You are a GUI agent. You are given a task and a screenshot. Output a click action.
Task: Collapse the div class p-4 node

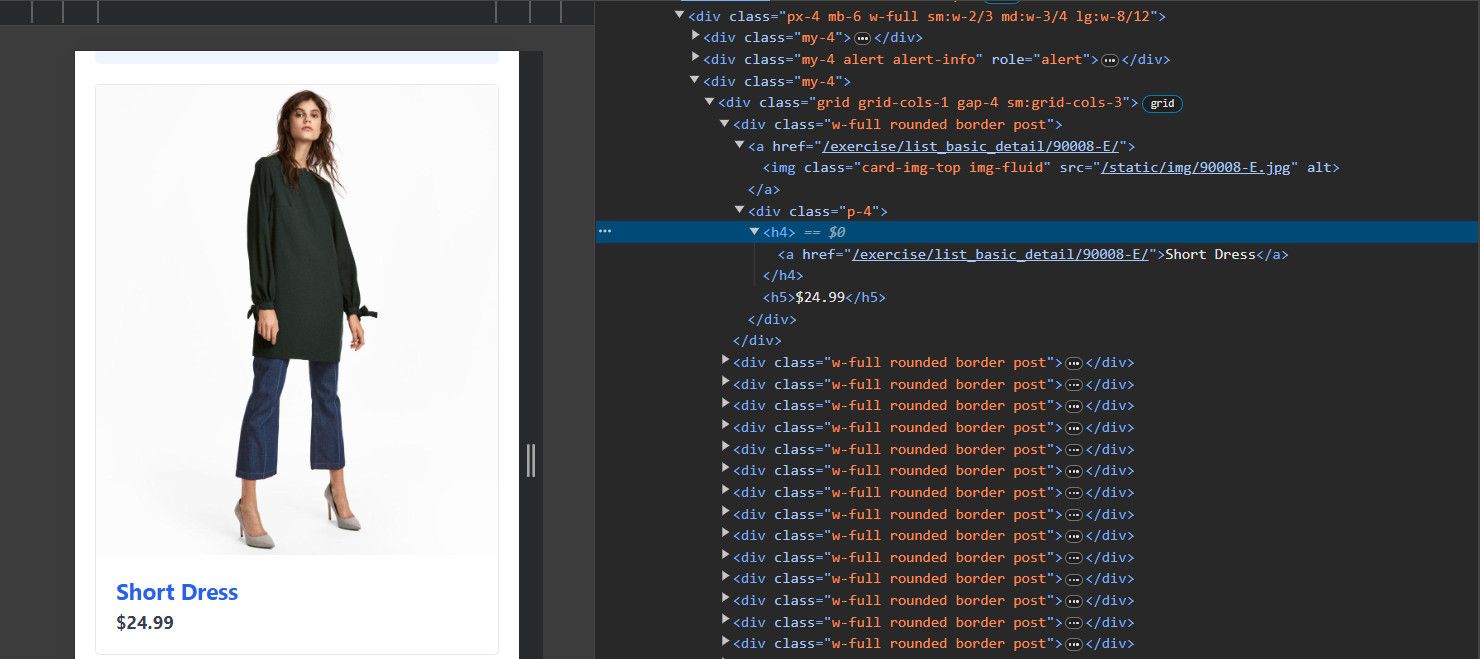[x=740, y=211]
